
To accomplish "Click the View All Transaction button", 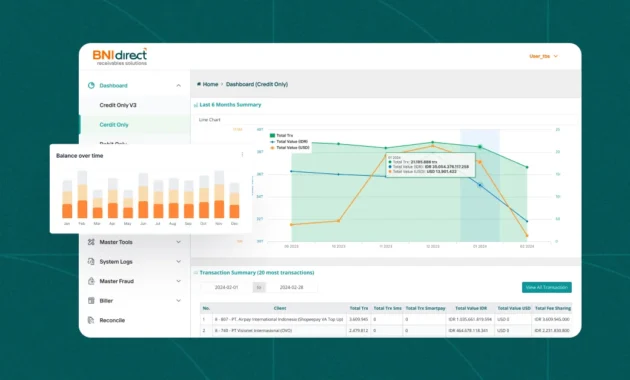I will click(546, 287).
